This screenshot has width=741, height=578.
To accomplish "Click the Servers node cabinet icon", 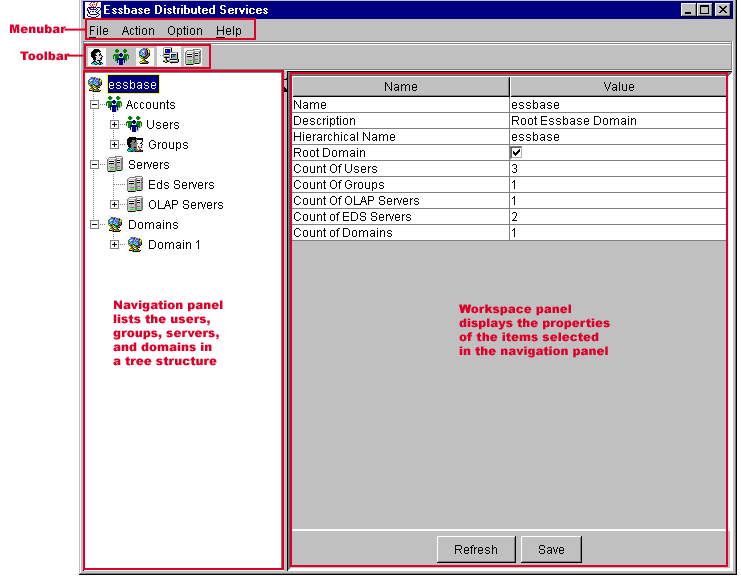I will (x=115, y=164).
